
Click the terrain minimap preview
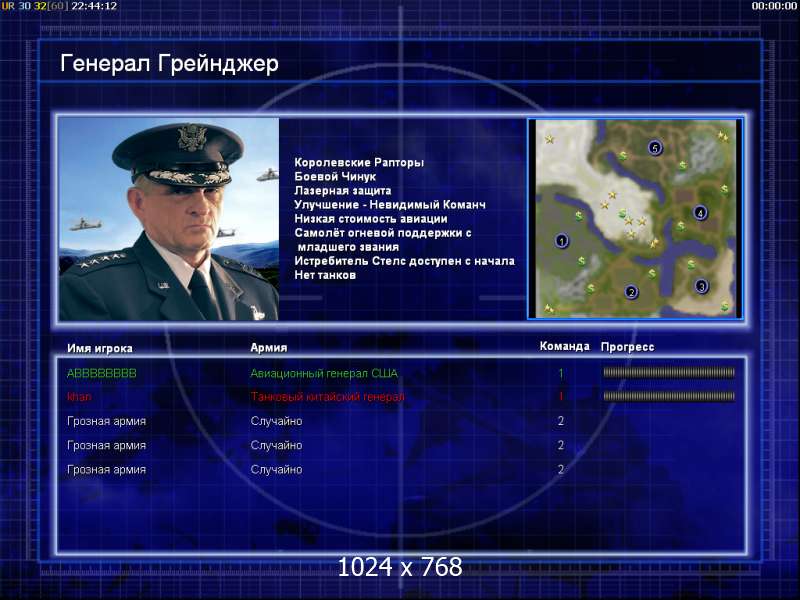click(635, 218)
